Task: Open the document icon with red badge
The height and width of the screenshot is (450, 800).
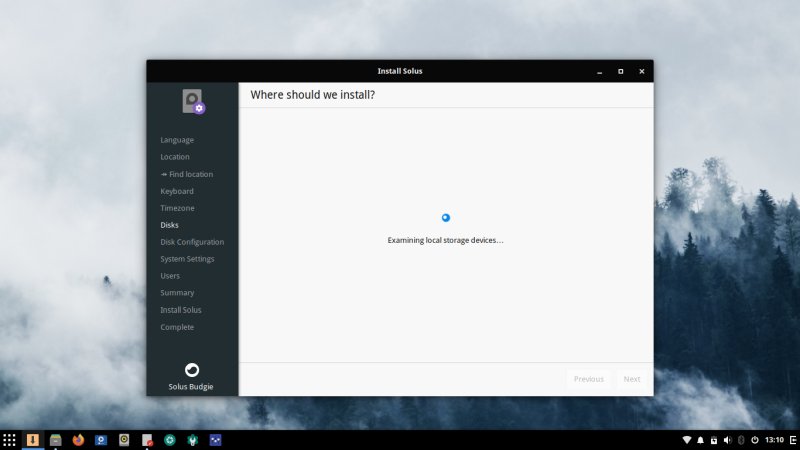Action: (x=147, y=440)
